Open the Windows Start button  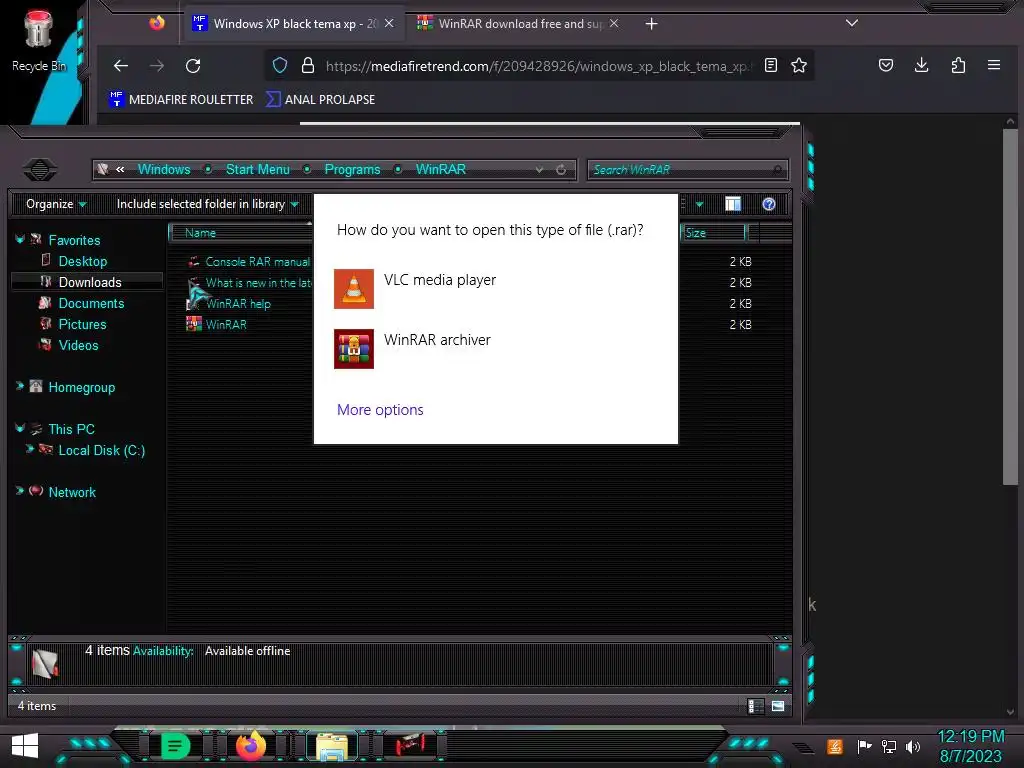coord(25,746)
